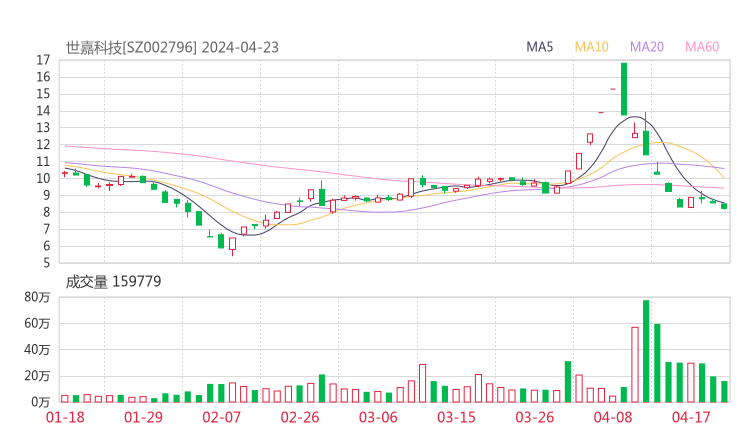Select the 03-06 date label

[x=378, y=417]
